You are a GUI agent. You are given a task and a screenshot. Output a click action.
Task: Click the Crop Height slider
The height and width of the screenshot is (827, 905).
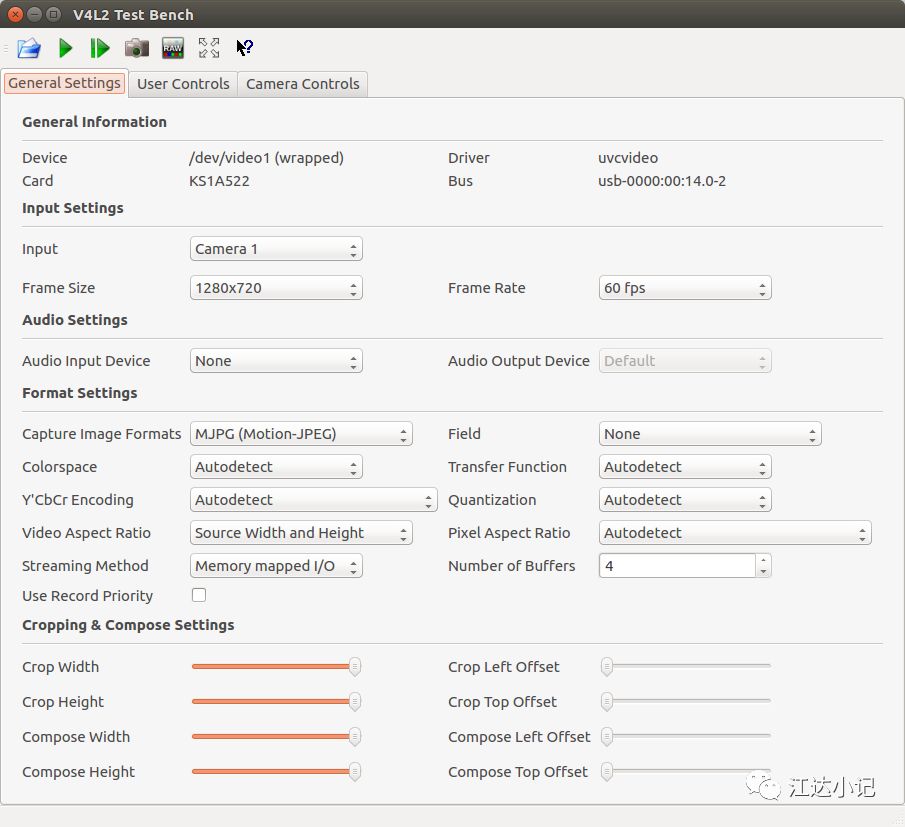pos(276,702)
